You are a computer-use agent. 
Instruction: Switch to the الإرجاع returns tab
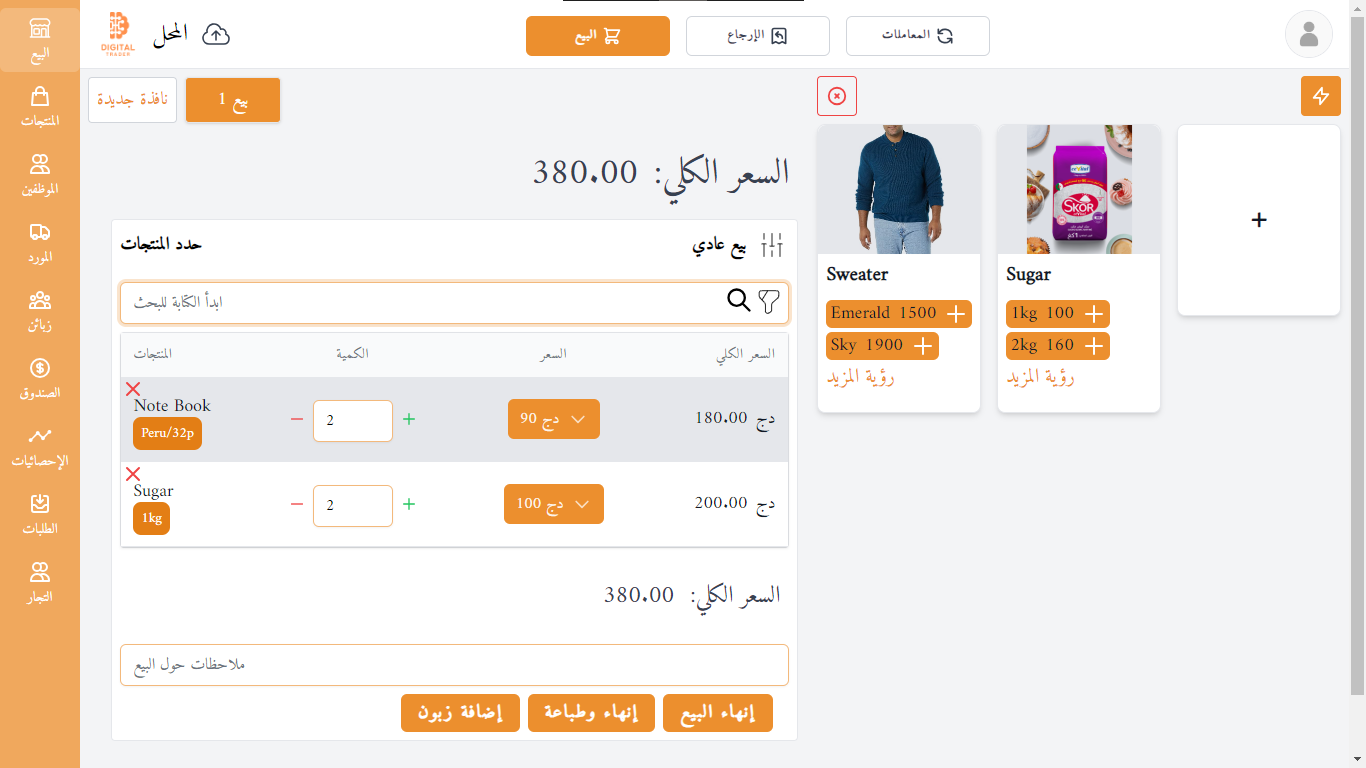757,35
